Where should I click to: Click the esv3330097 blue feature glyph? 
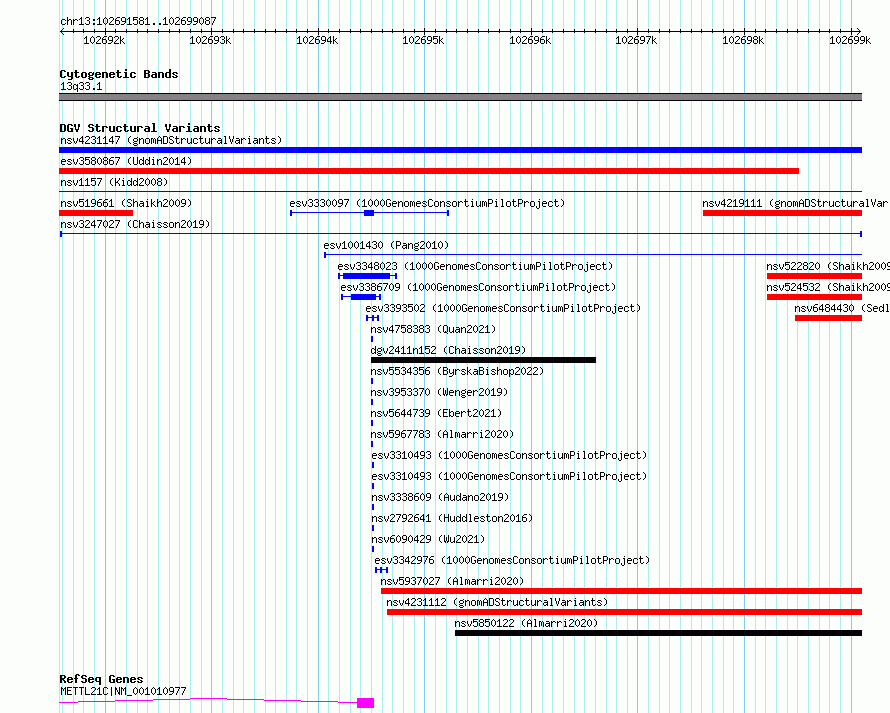coord(370,213)
